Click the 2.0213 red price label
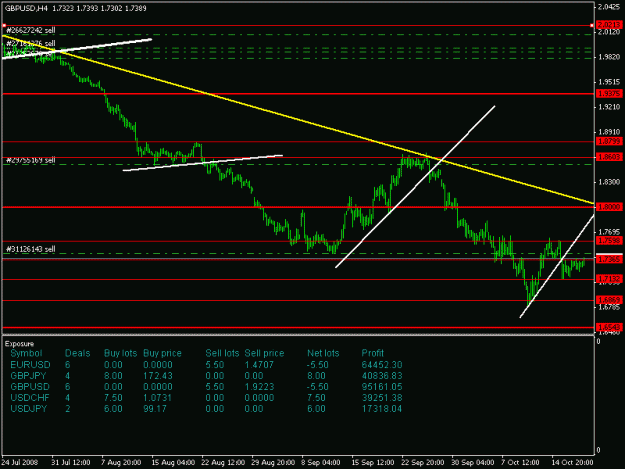625x469 pixels. 609,25
